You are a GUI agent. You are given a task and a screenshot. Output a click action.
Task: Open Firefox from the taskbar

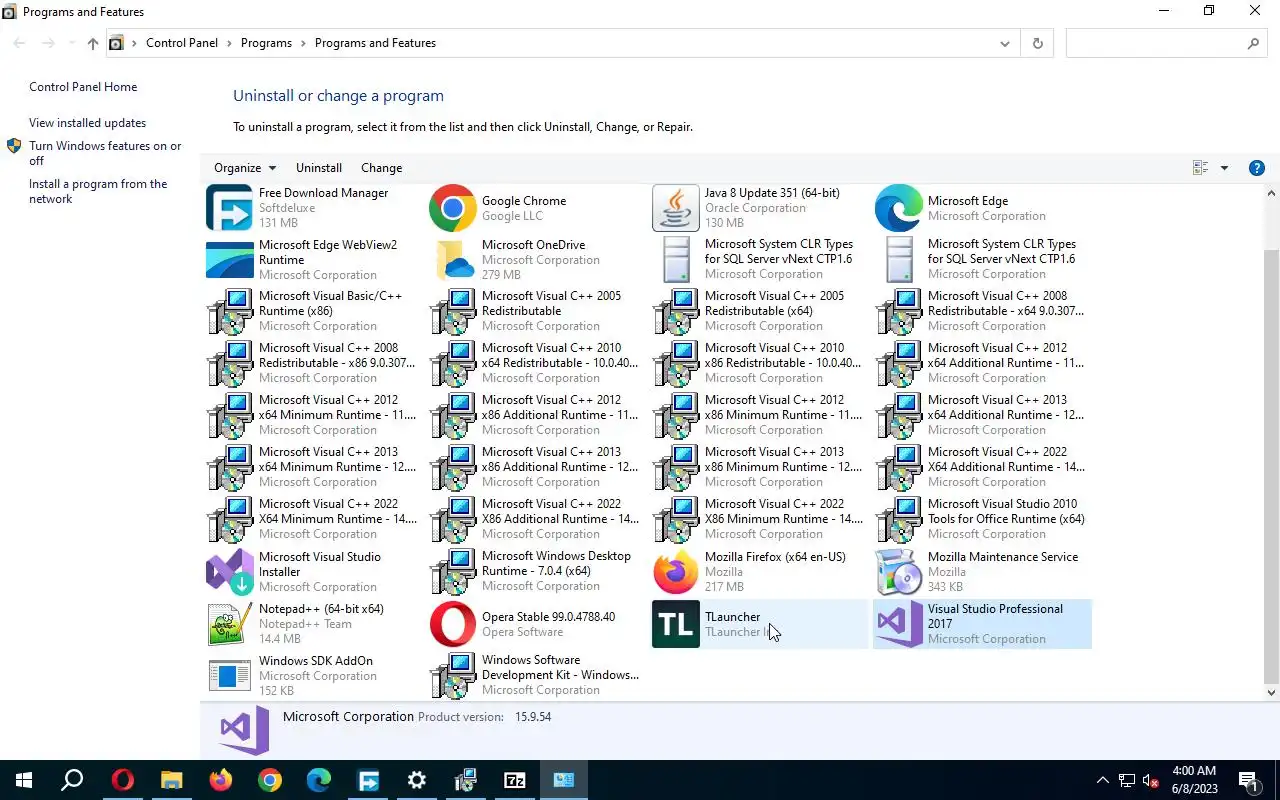221,780
